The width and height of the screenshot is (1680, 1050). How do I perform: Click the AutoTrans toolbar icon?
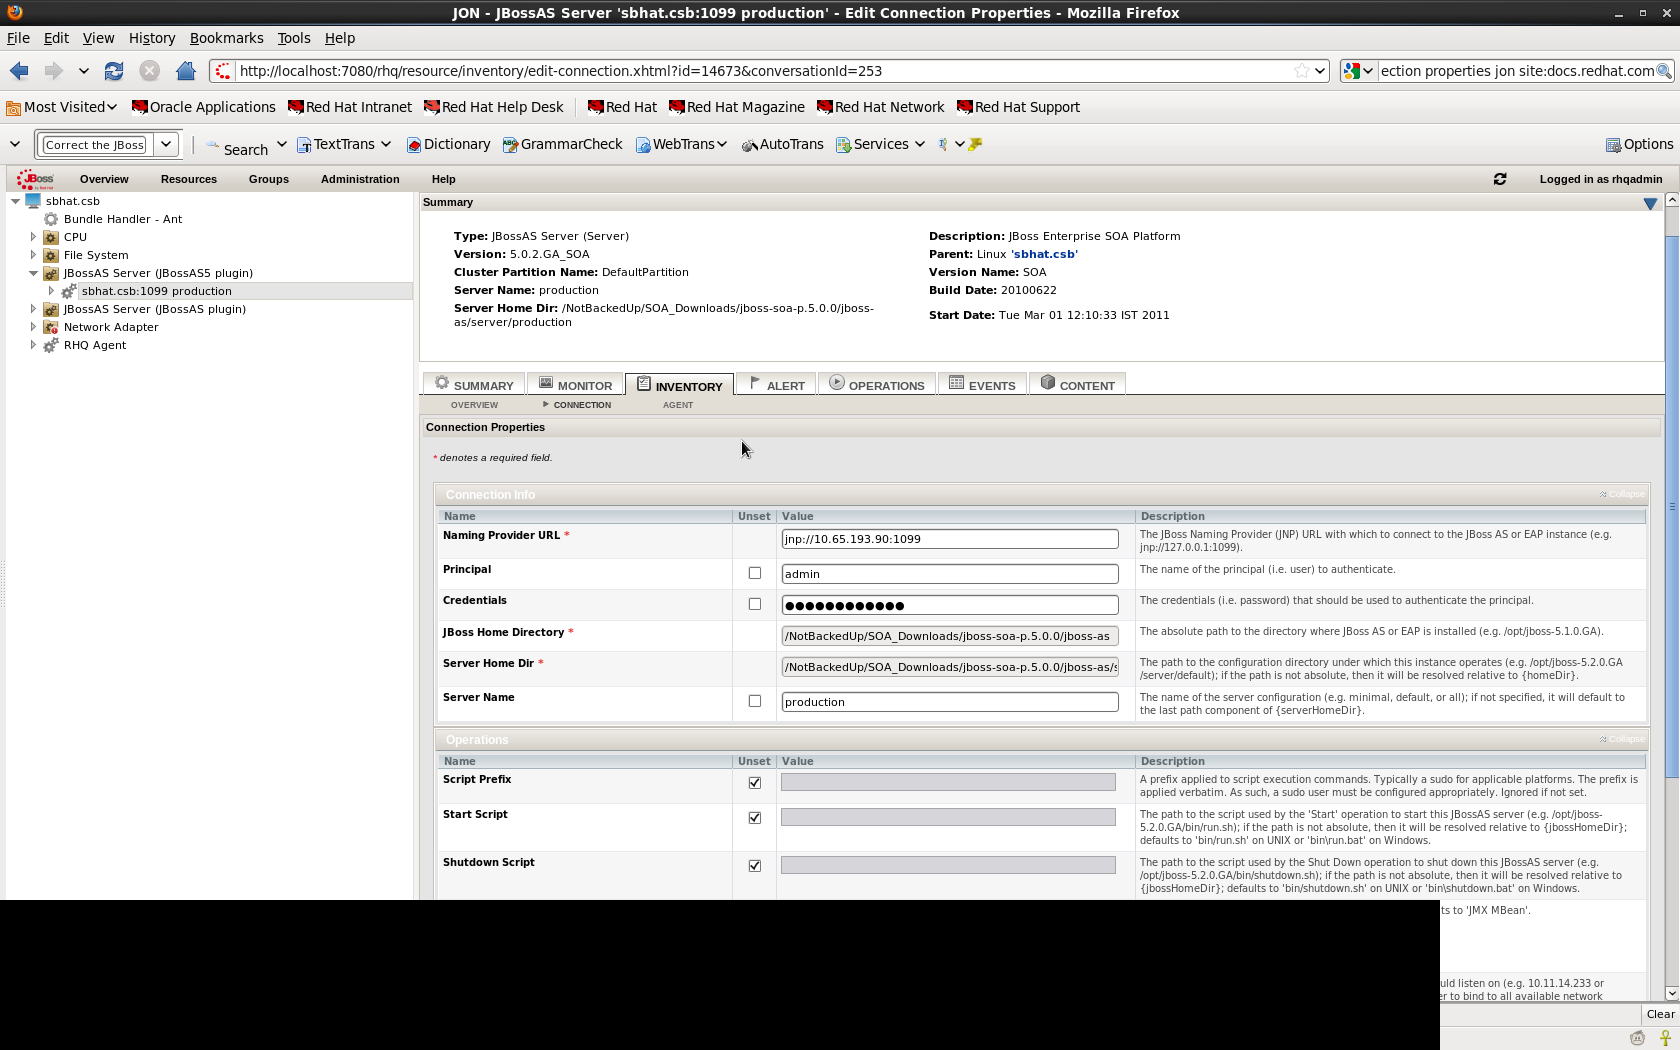tap(749, 145)
